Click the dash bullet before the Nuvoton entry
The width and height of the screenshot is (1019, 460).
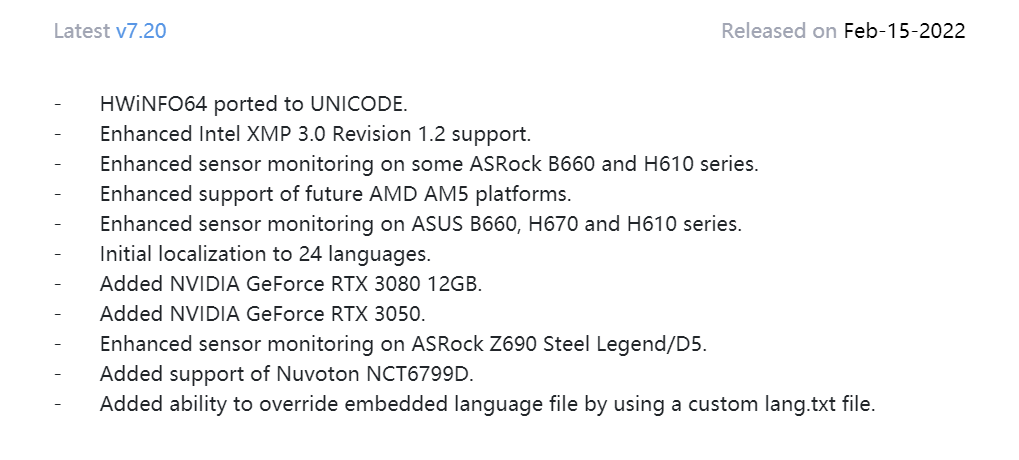pyautogui.click(x=59, y=374)
